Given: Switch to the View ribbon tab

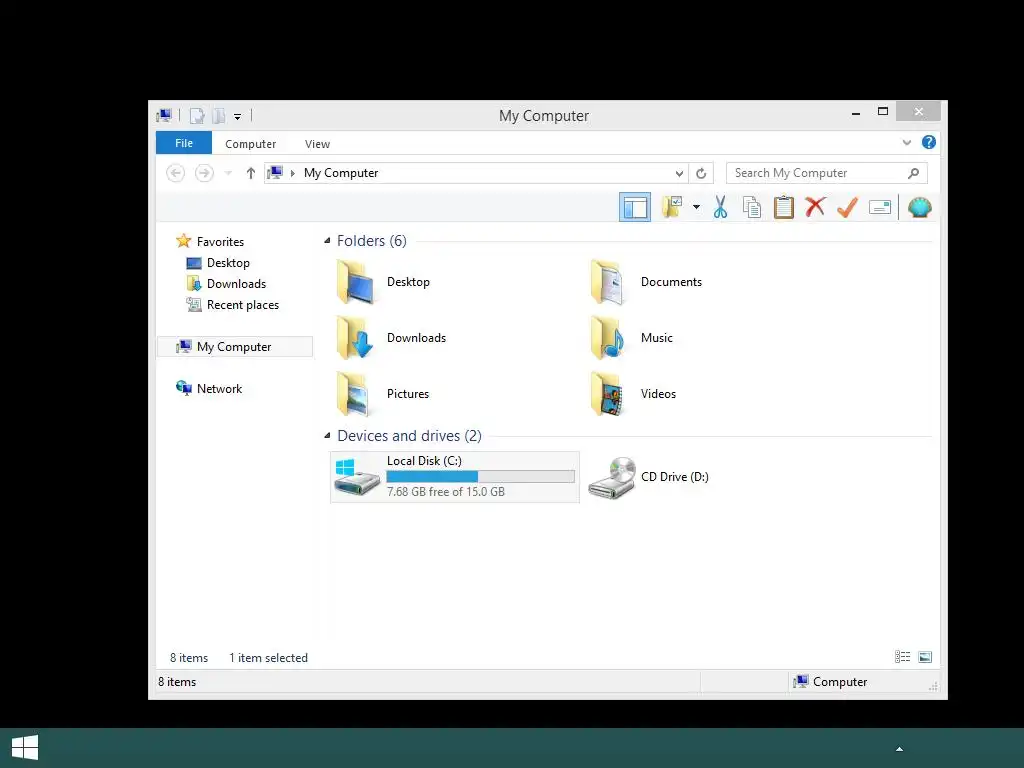Looking at the screenshot, I should [317, 144].
